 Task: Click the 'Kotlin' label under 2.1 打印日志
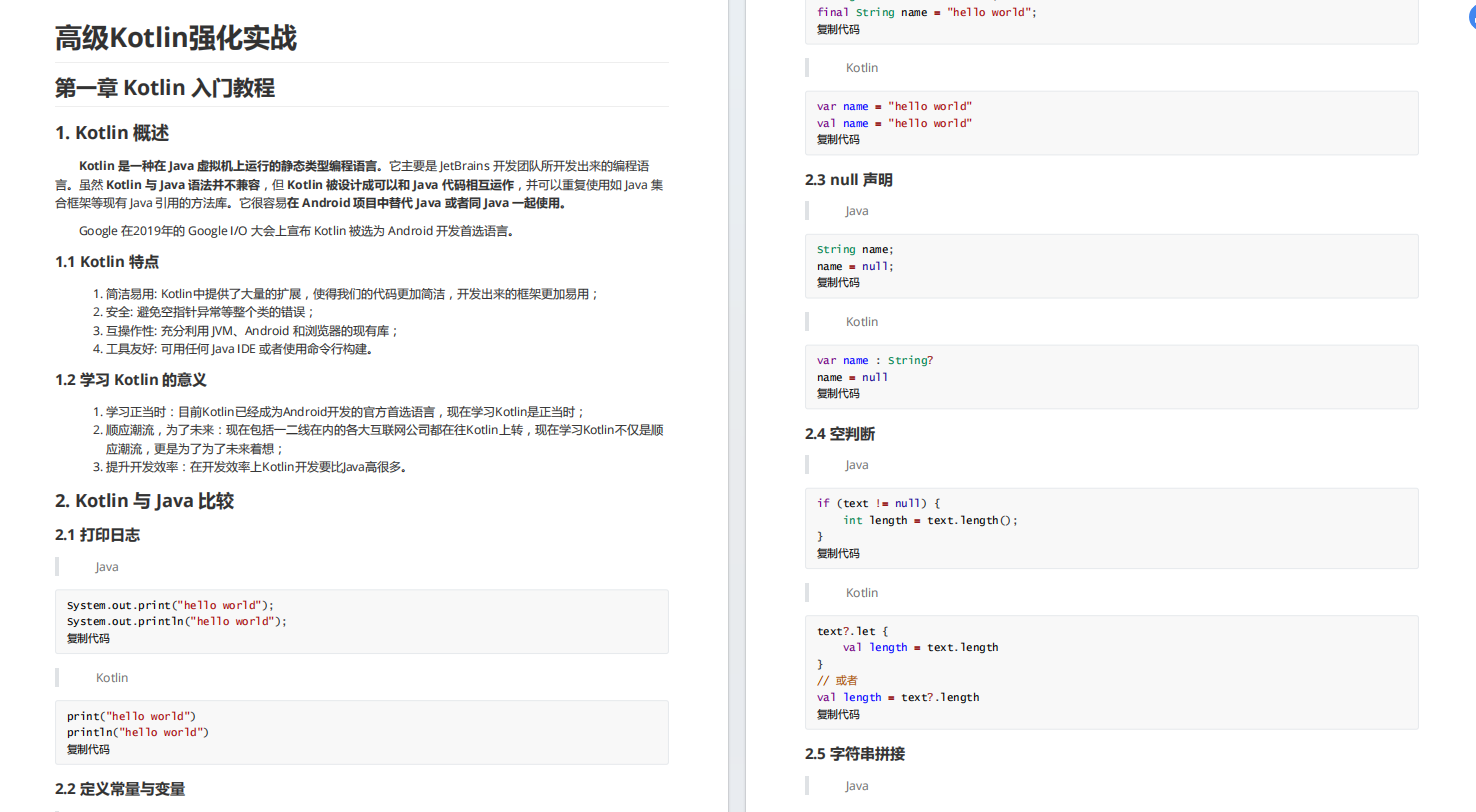(x=112, y=677)
